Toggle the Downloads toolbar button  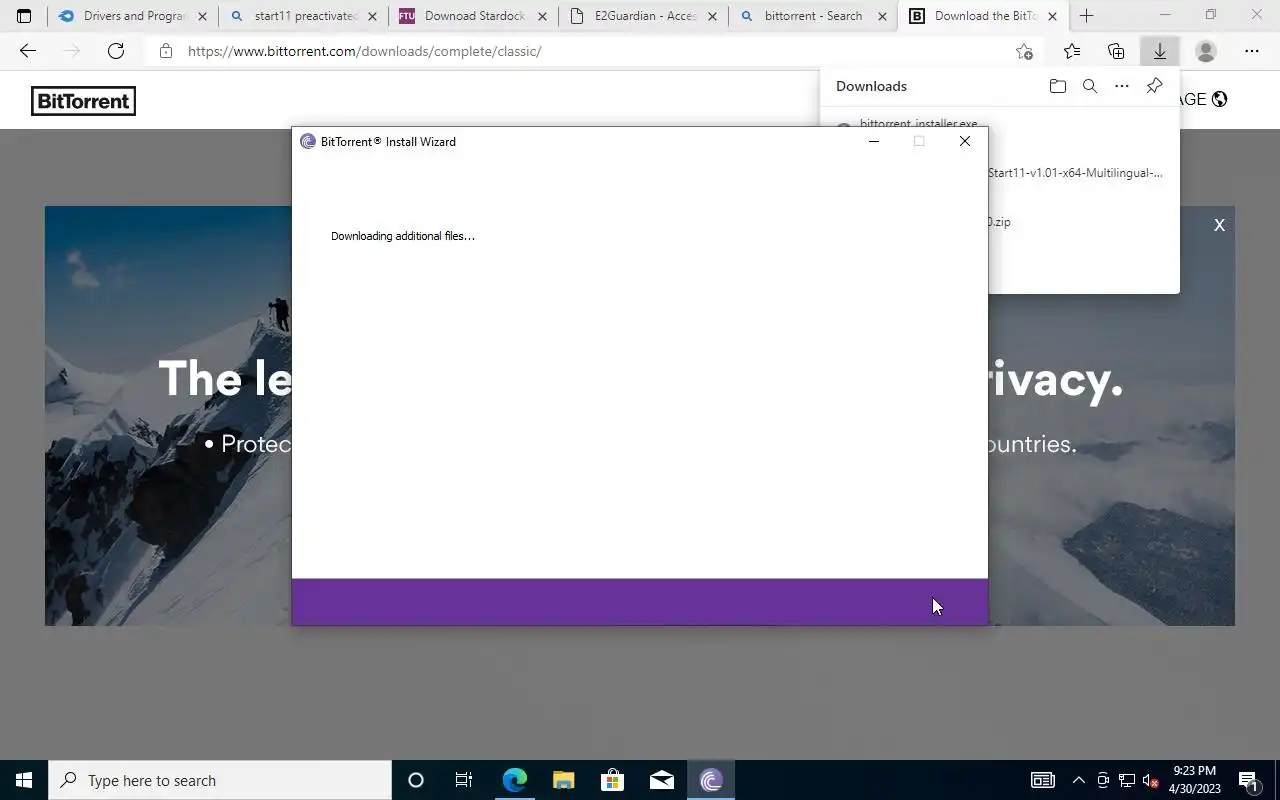click(1160, 51)
